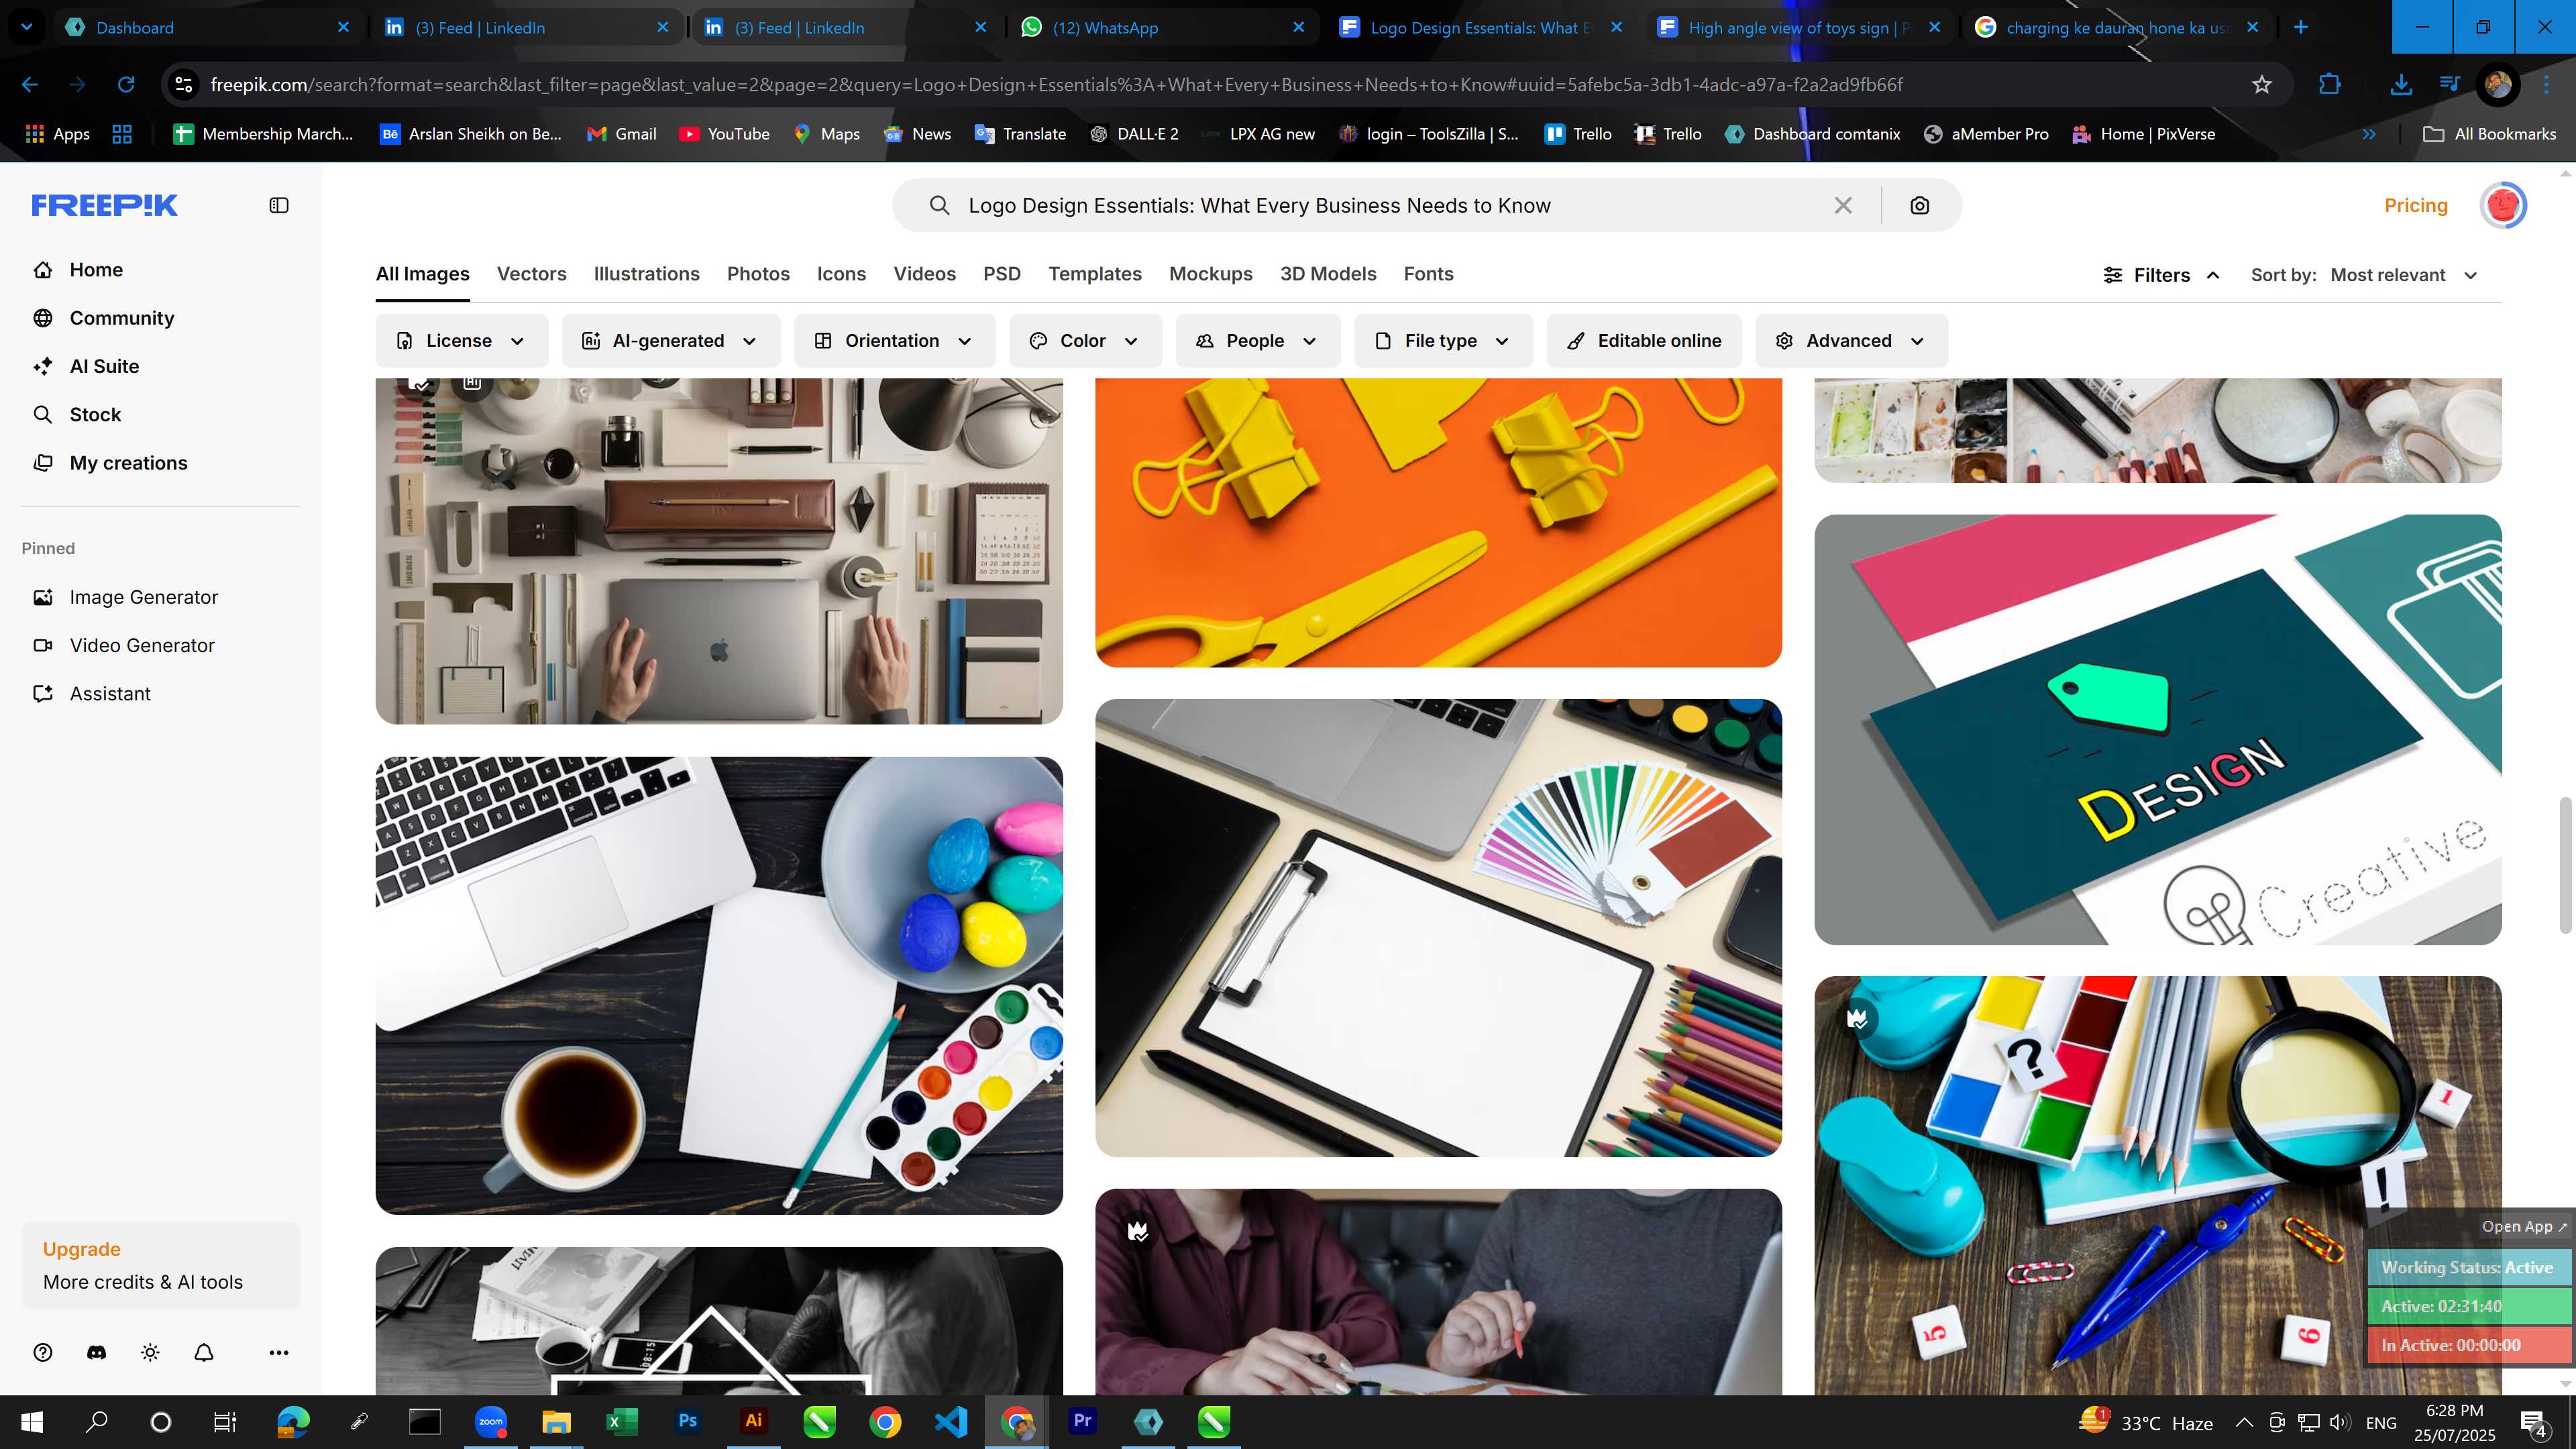Screen dimensions: 2576x1449
Task: Open the Freepik logo home link
Action: point(104,205)
